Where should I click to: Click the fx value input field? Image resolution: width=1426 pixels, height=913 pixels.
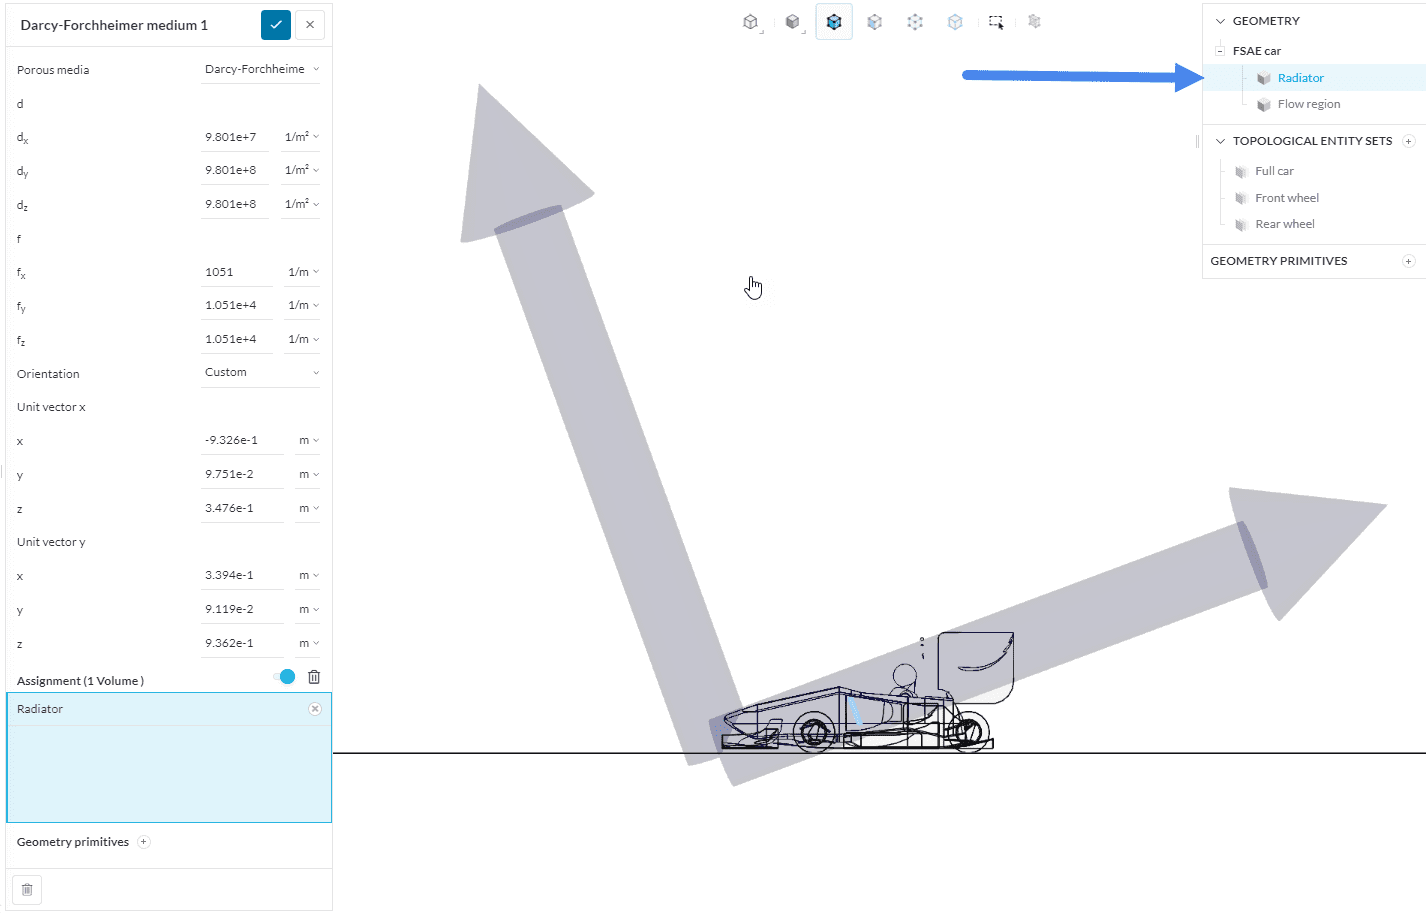(236, 272)
